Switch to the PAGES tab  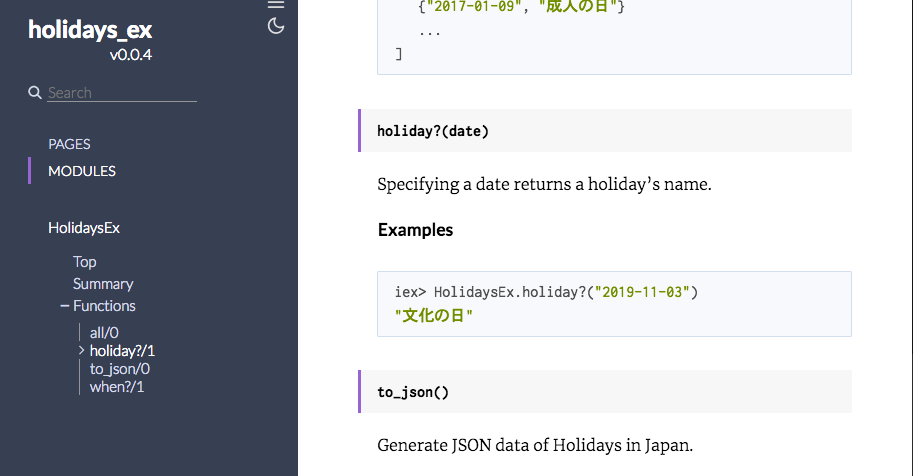(x=69, y=144)
